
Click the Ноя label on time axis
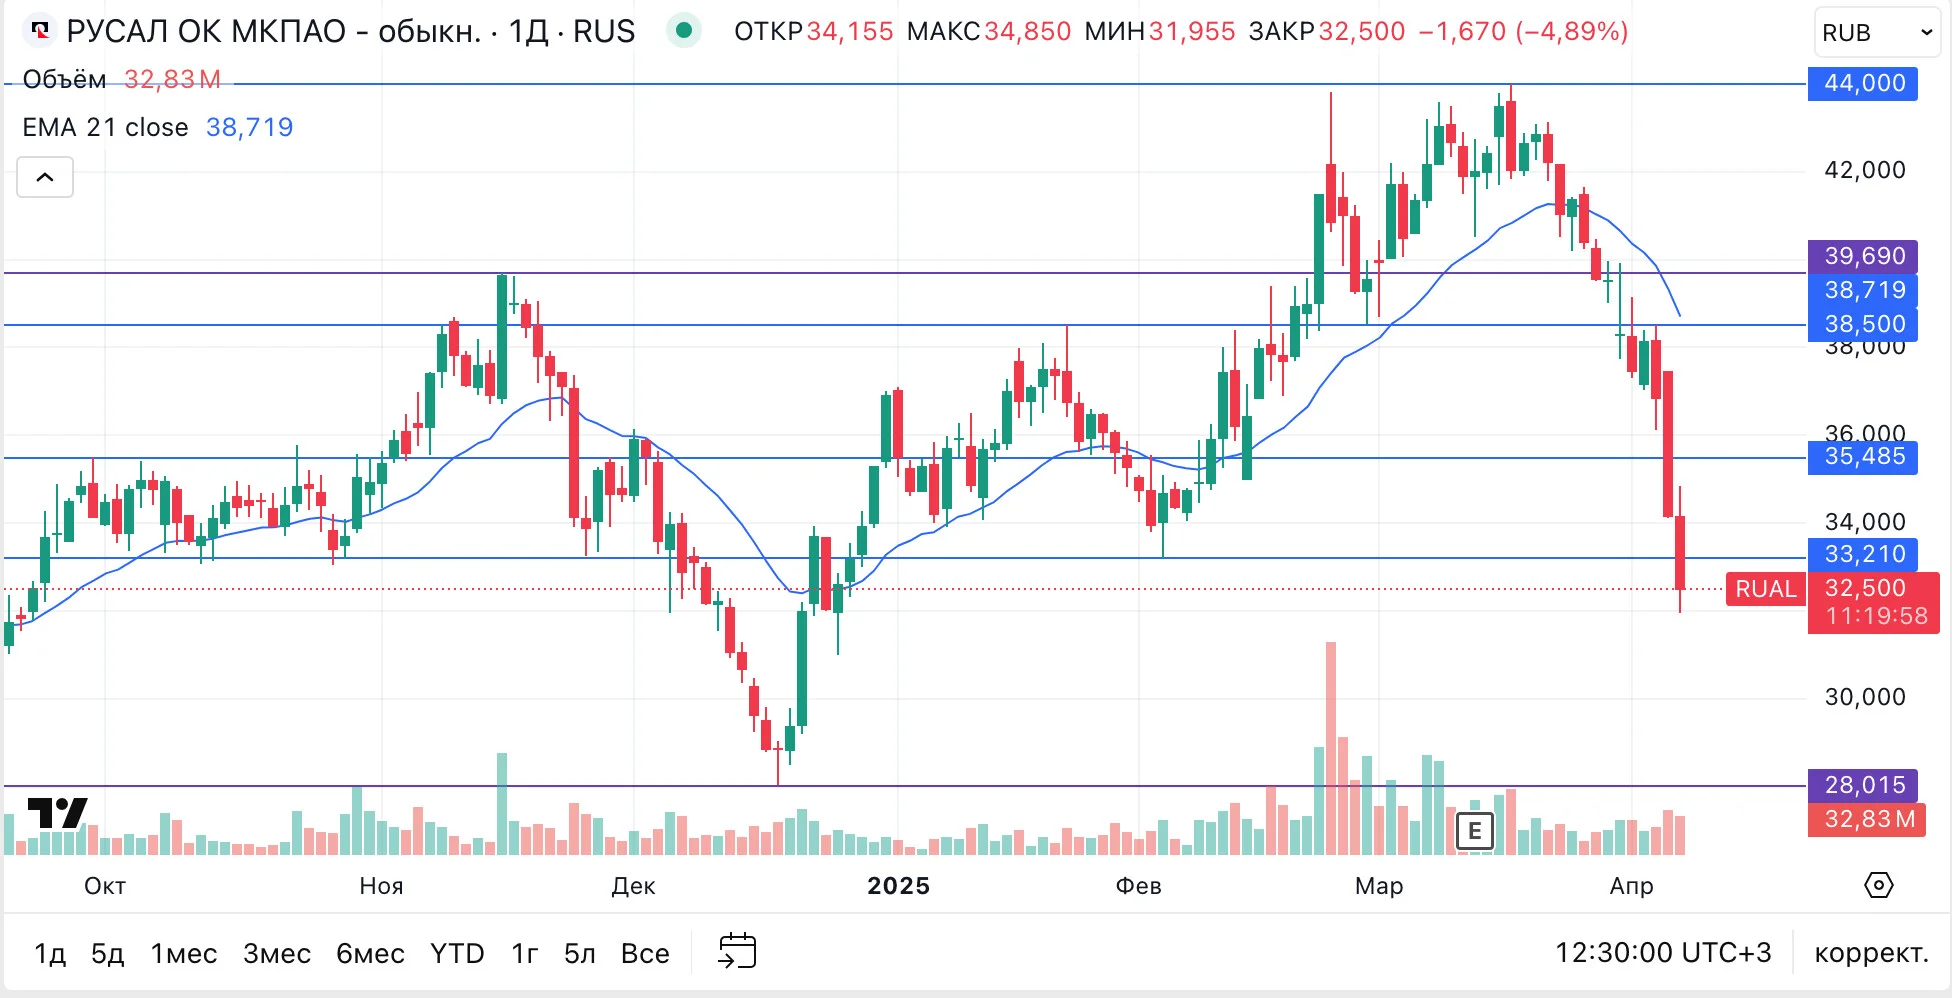tap(381, 886)
